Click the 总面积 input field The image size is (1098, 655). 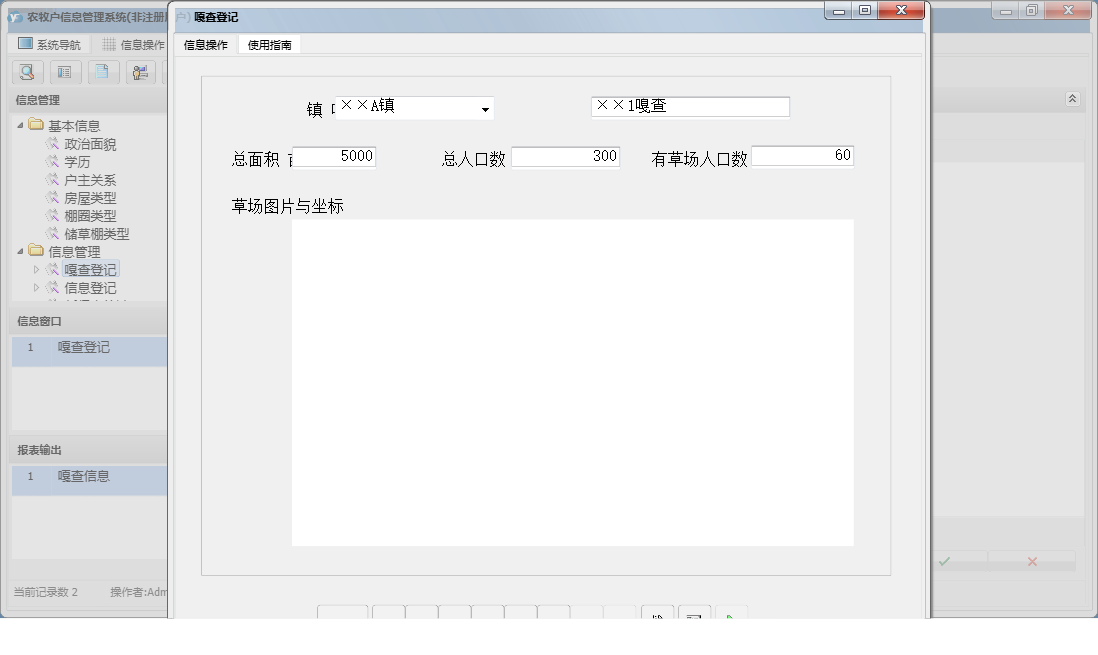pos(335,156)
